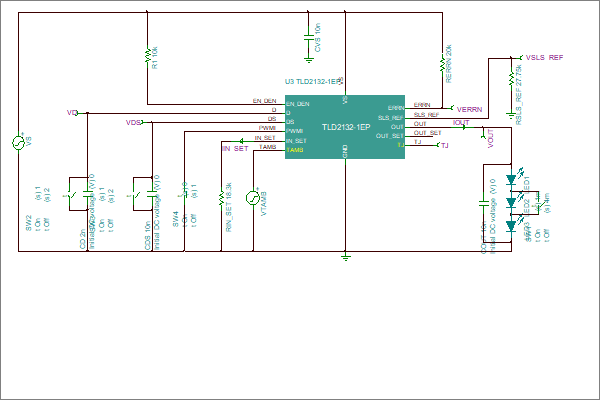The height and width of the screenshot is (400, 600).
Task: Select the COUT capacitor symbol near the LEDs
Action: pyautogui.click(x=484, y=203)
